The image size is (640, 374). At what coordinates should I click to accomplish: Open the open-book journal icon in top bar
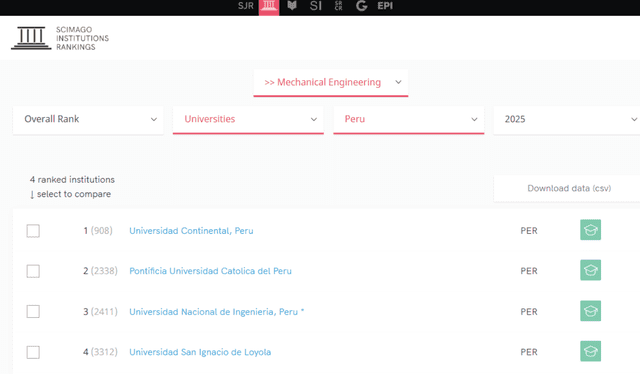tap(292, 6)
